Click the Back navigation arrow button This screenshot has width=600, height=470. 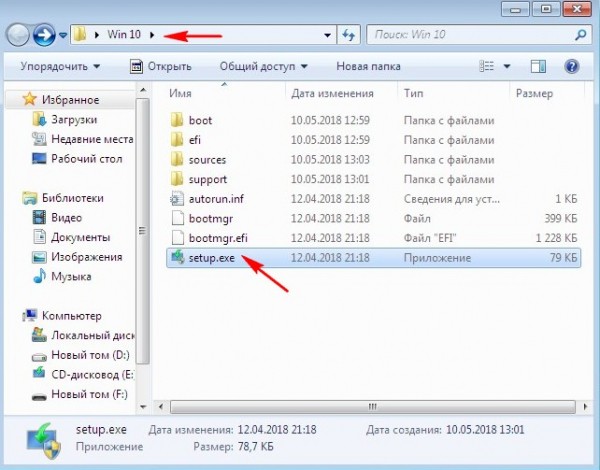click(x=18, y=35)
